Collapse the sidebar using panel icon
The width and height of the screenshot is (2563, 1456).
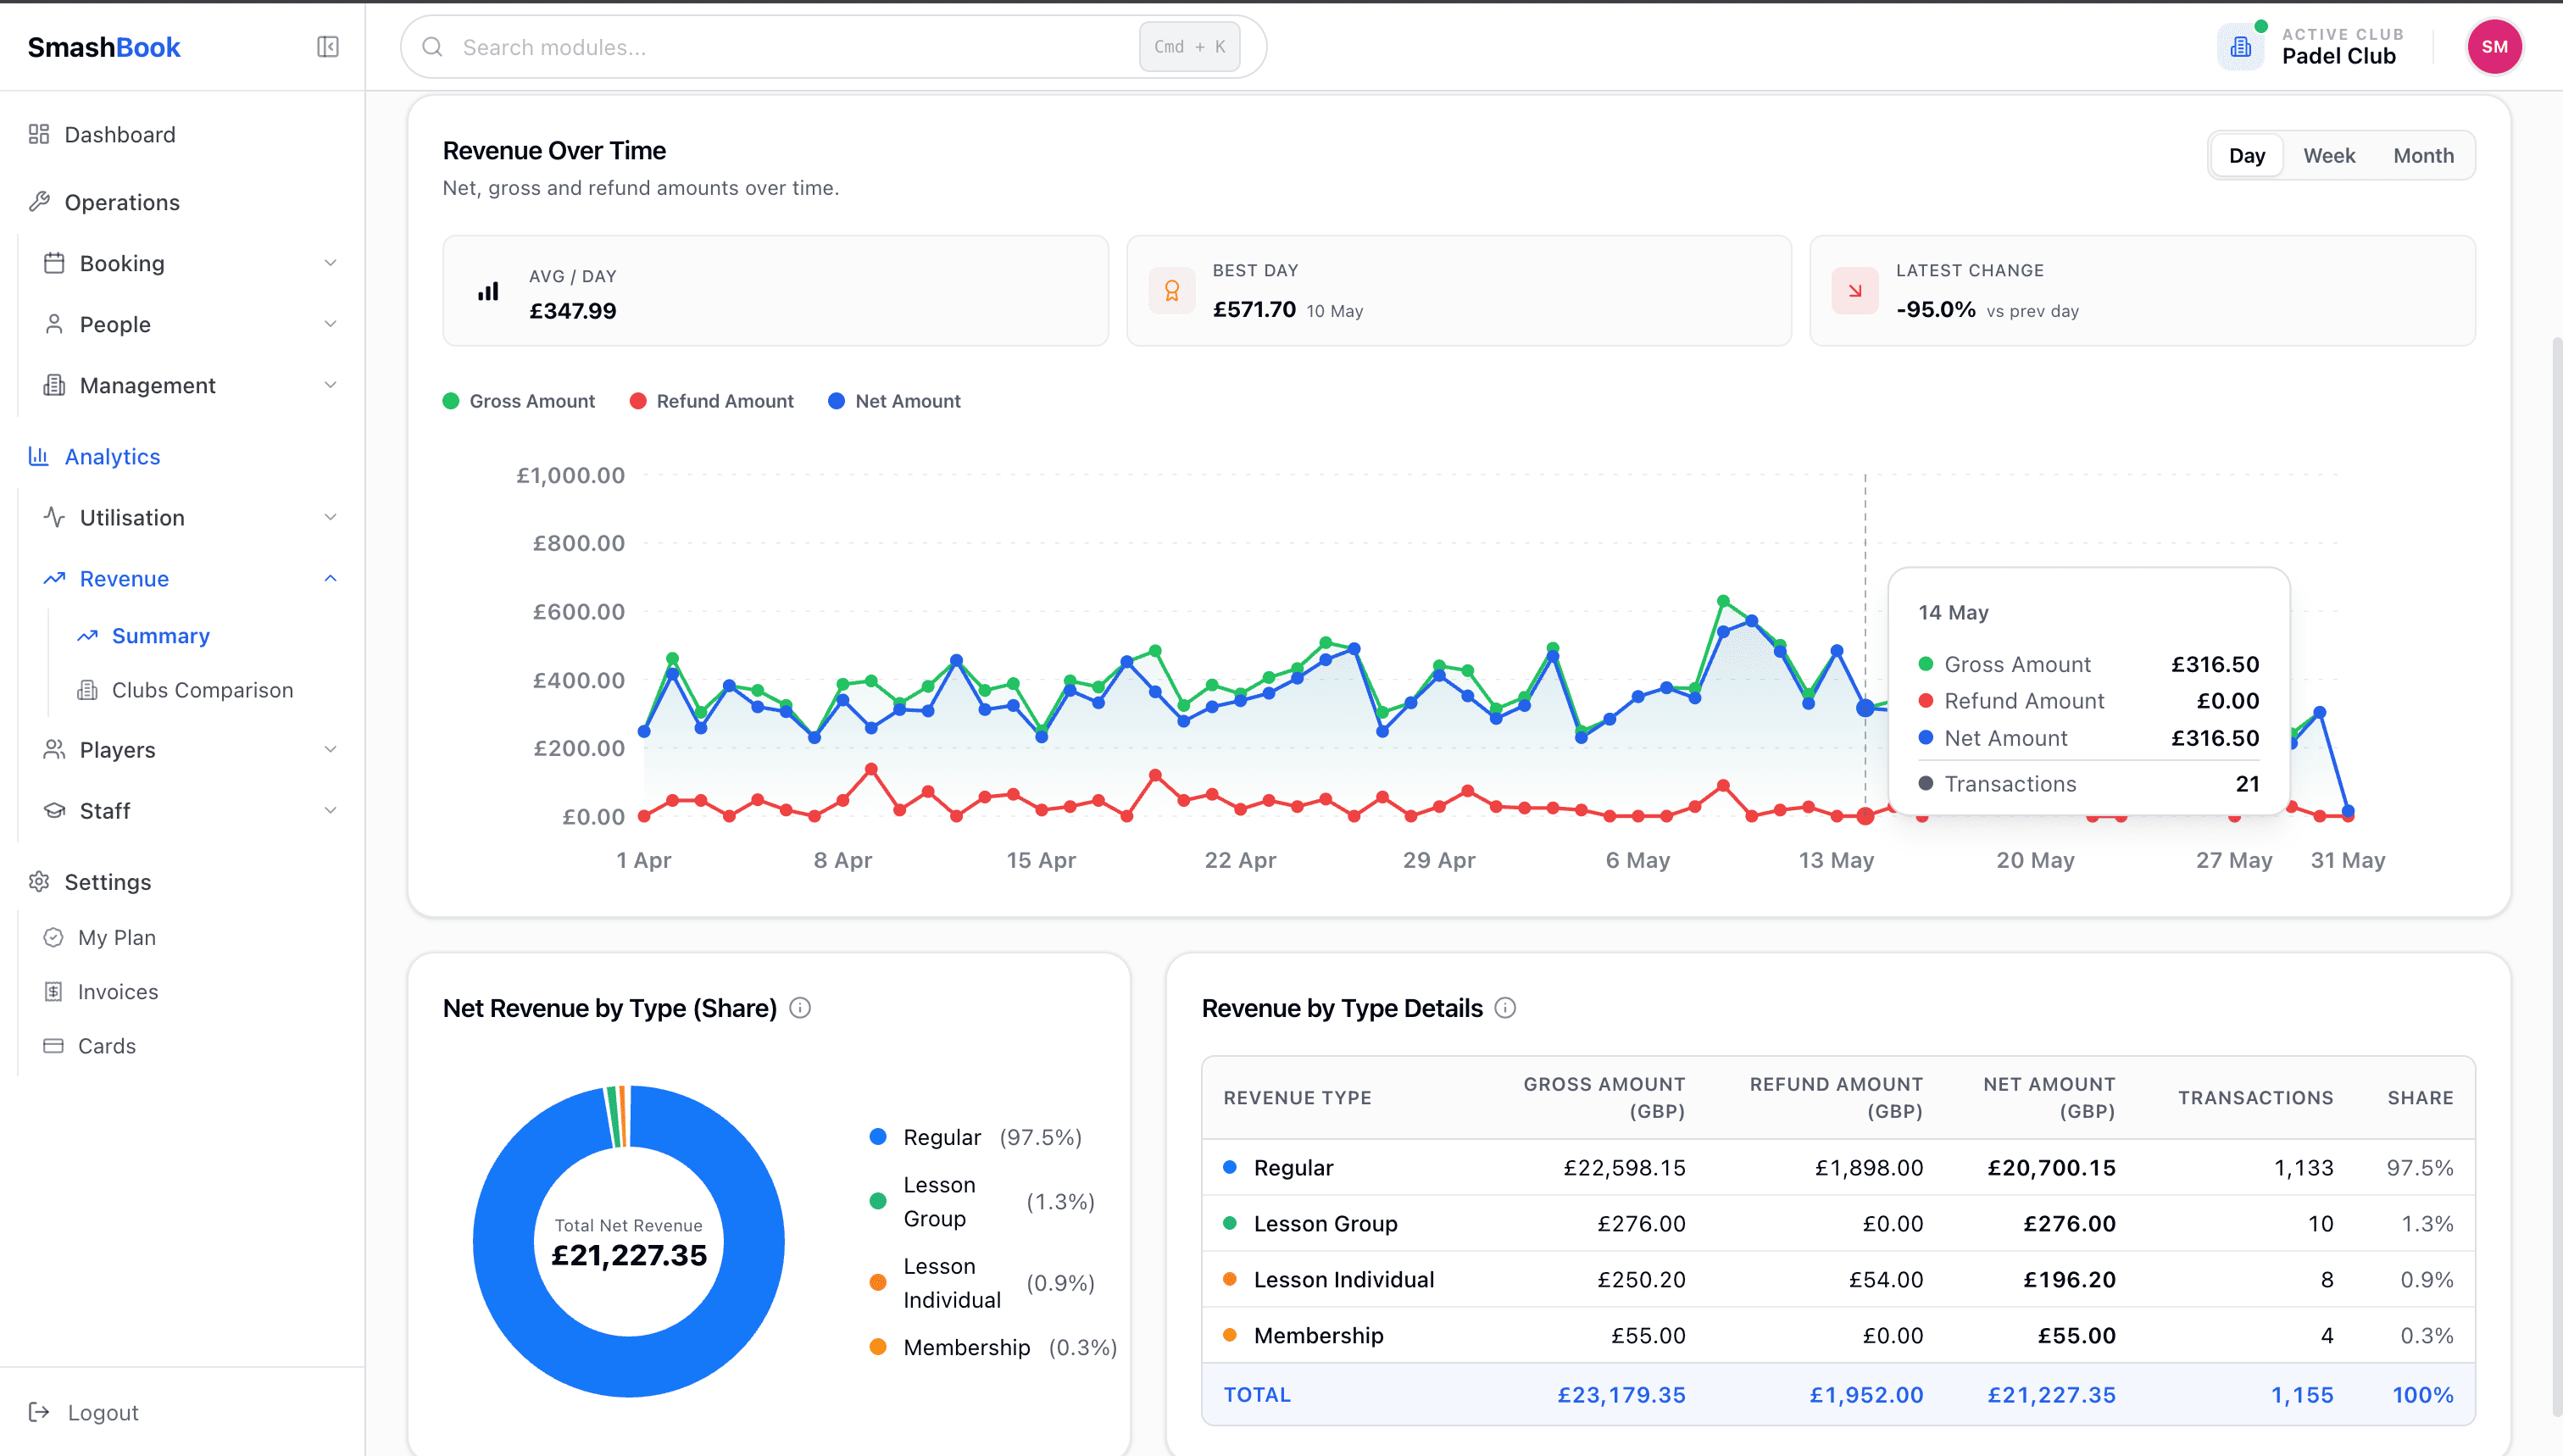(328, 47)
